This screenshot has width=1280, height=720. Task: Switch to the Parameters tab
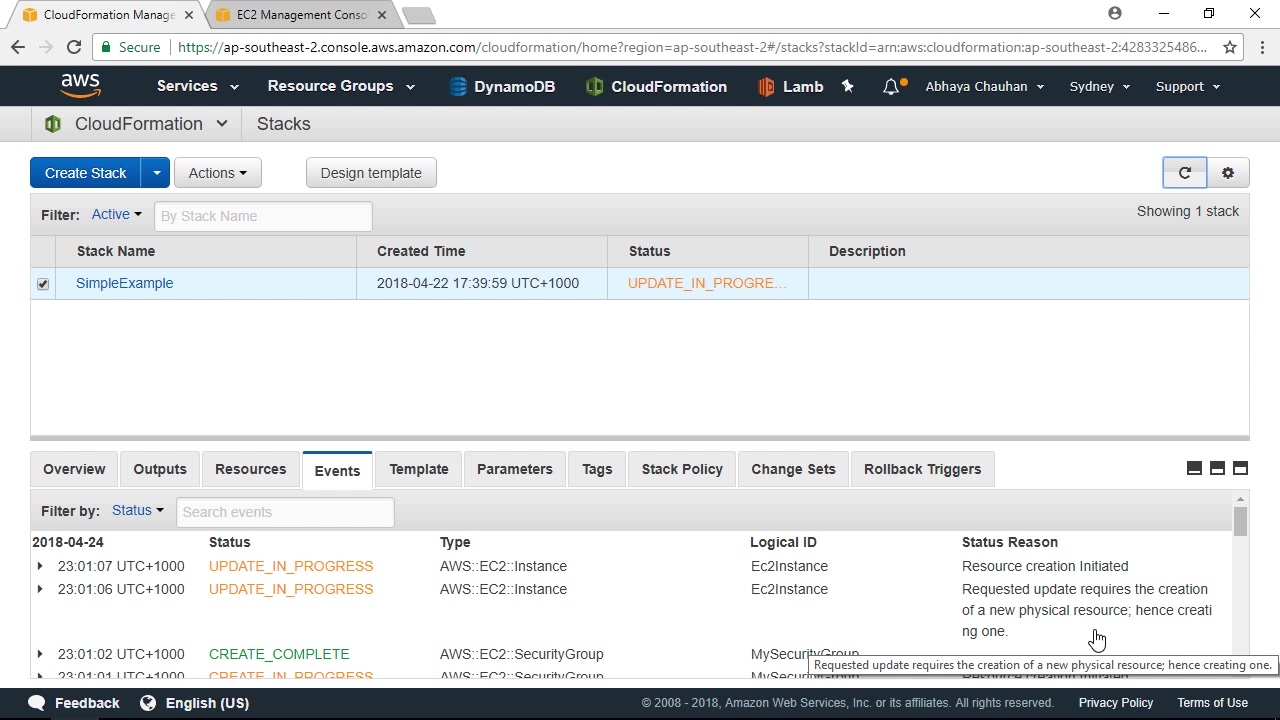tap(515, 469)
